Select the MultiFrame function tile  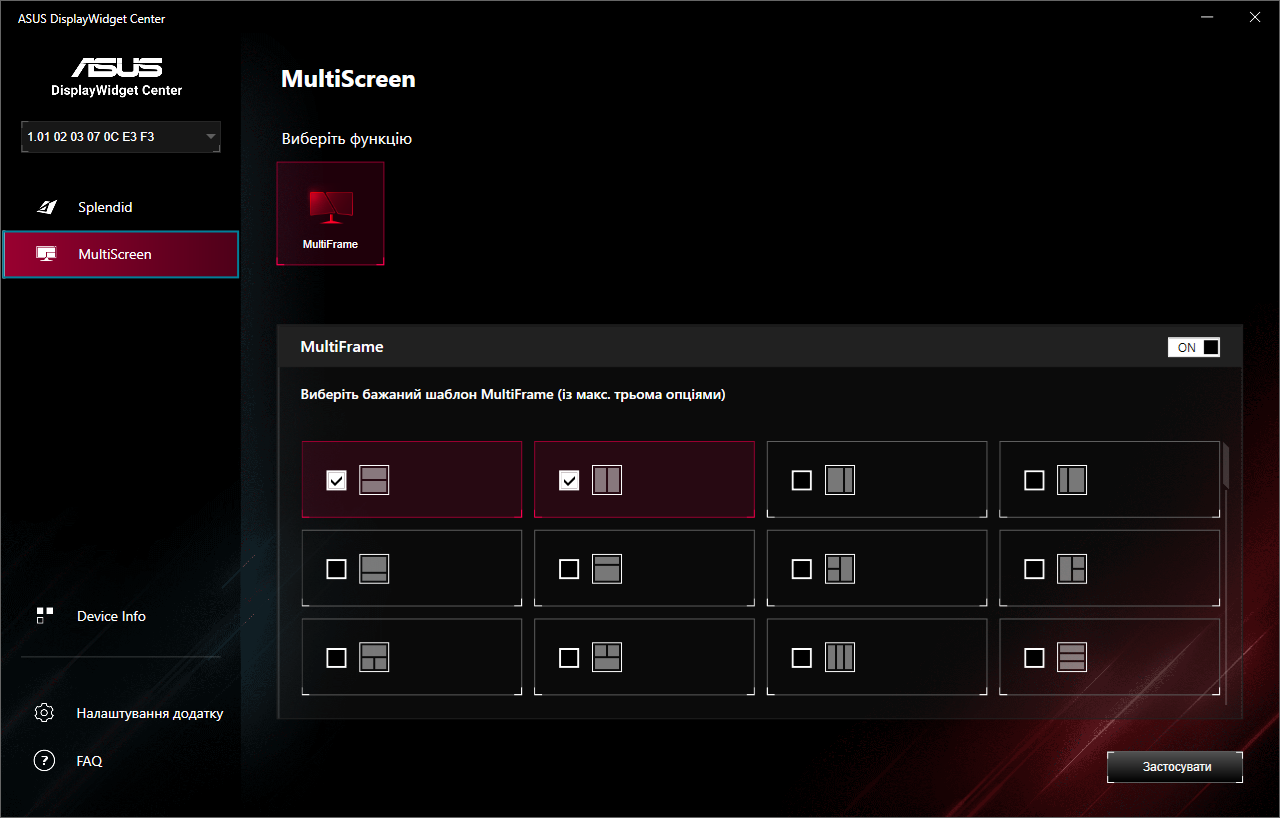pyautogui.click(x=330, y=214)
